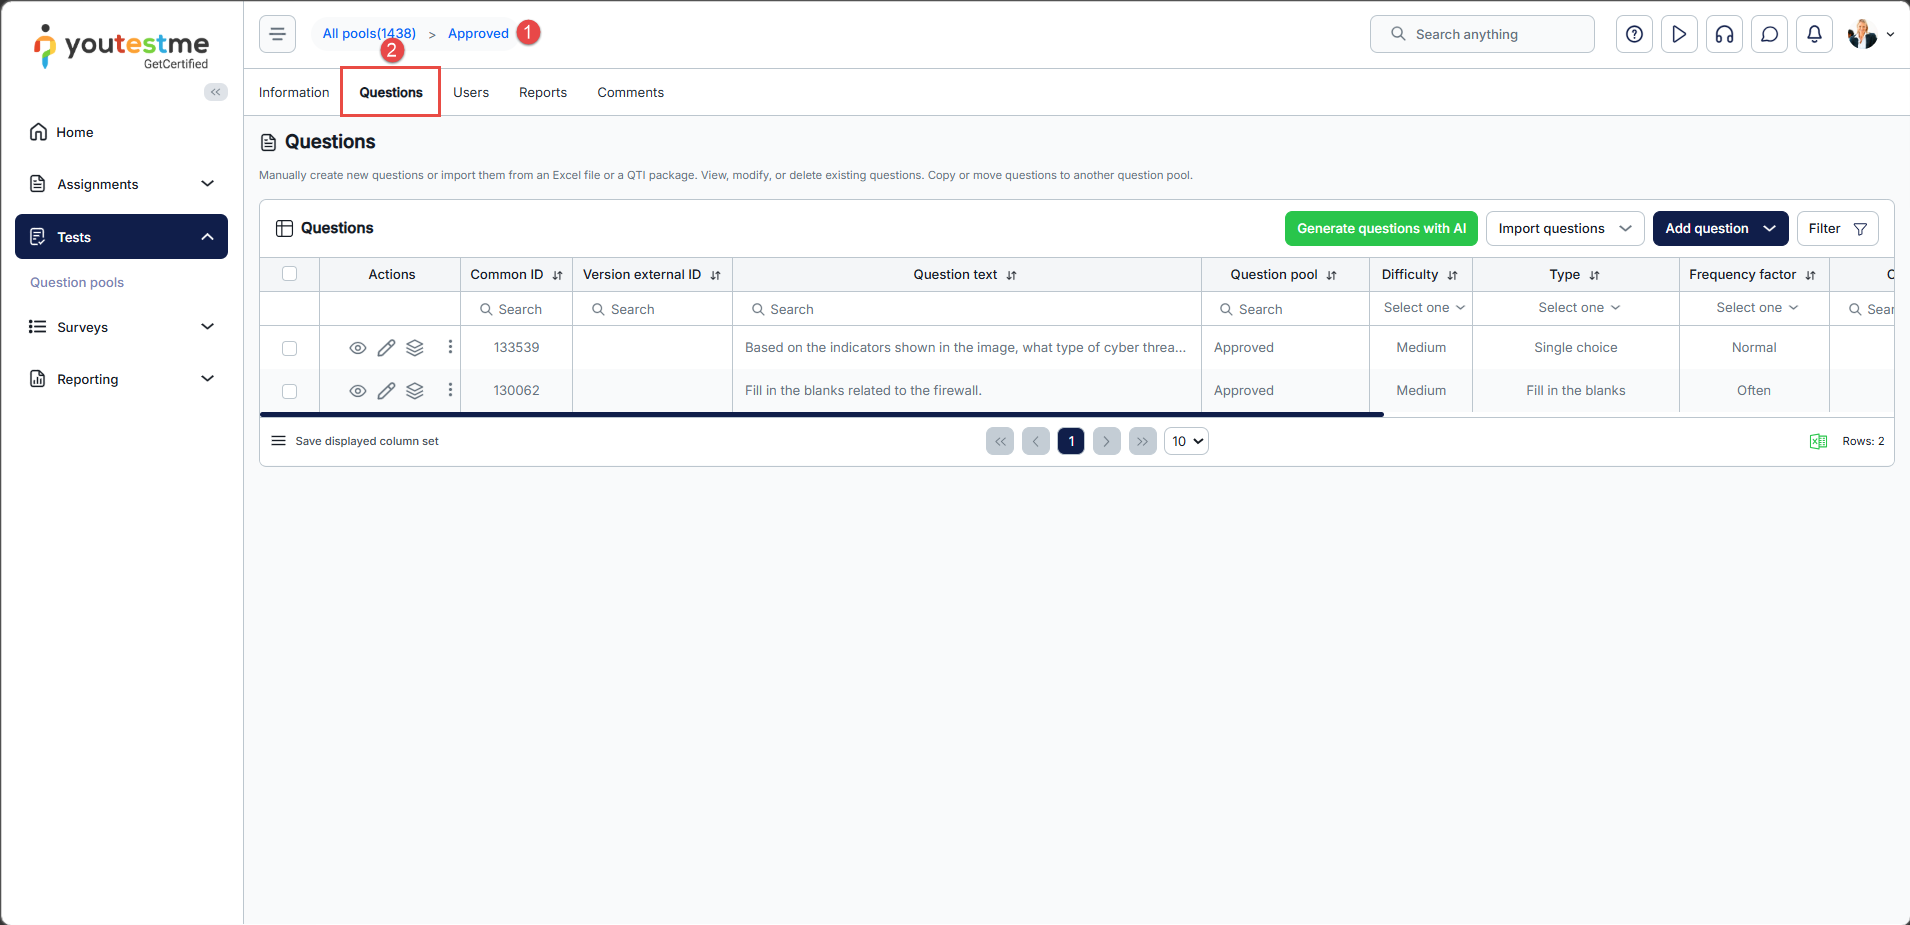The image size is (1910, 925).
Task: Tick the checkbox for question 133539
Action: tap(290, 348)
